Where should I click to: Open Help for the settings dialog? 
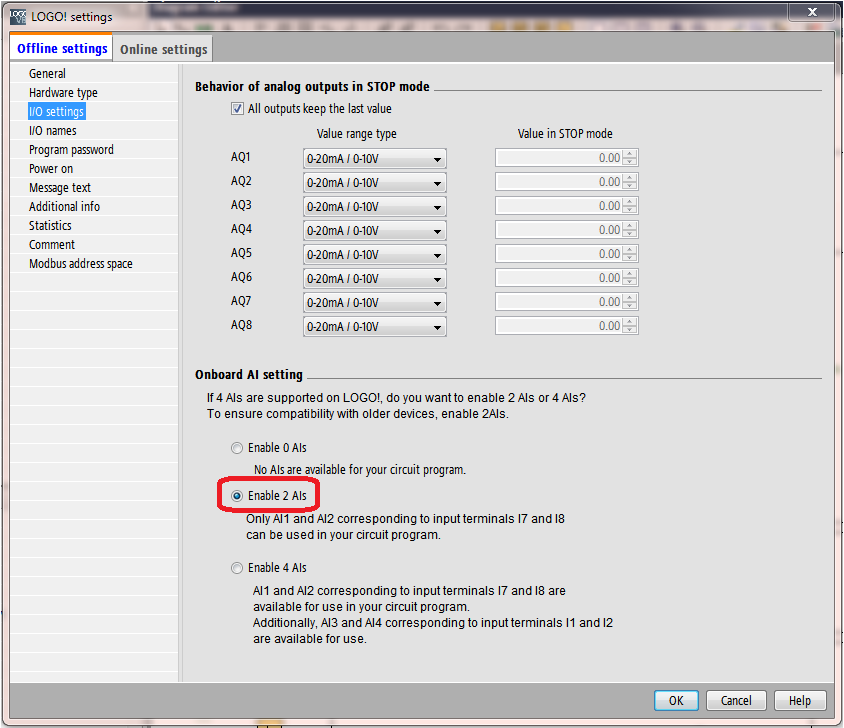click(800, 700)
